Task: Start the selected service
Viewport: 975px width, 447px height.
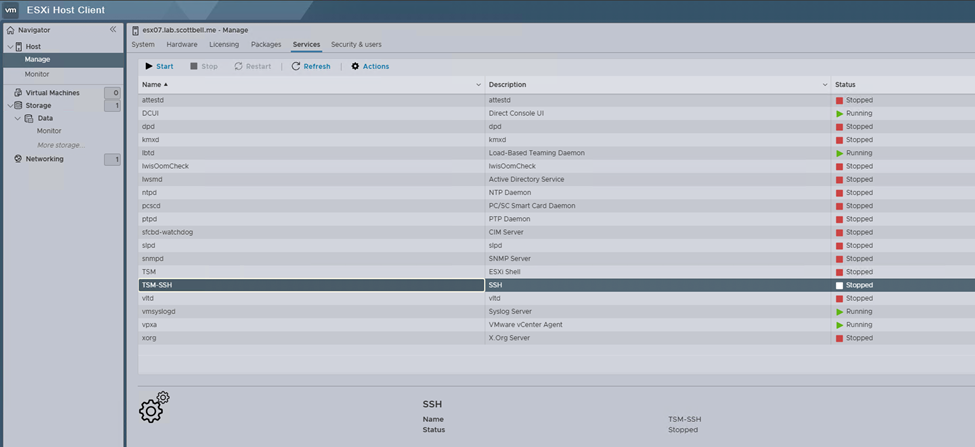Action: 159,67
